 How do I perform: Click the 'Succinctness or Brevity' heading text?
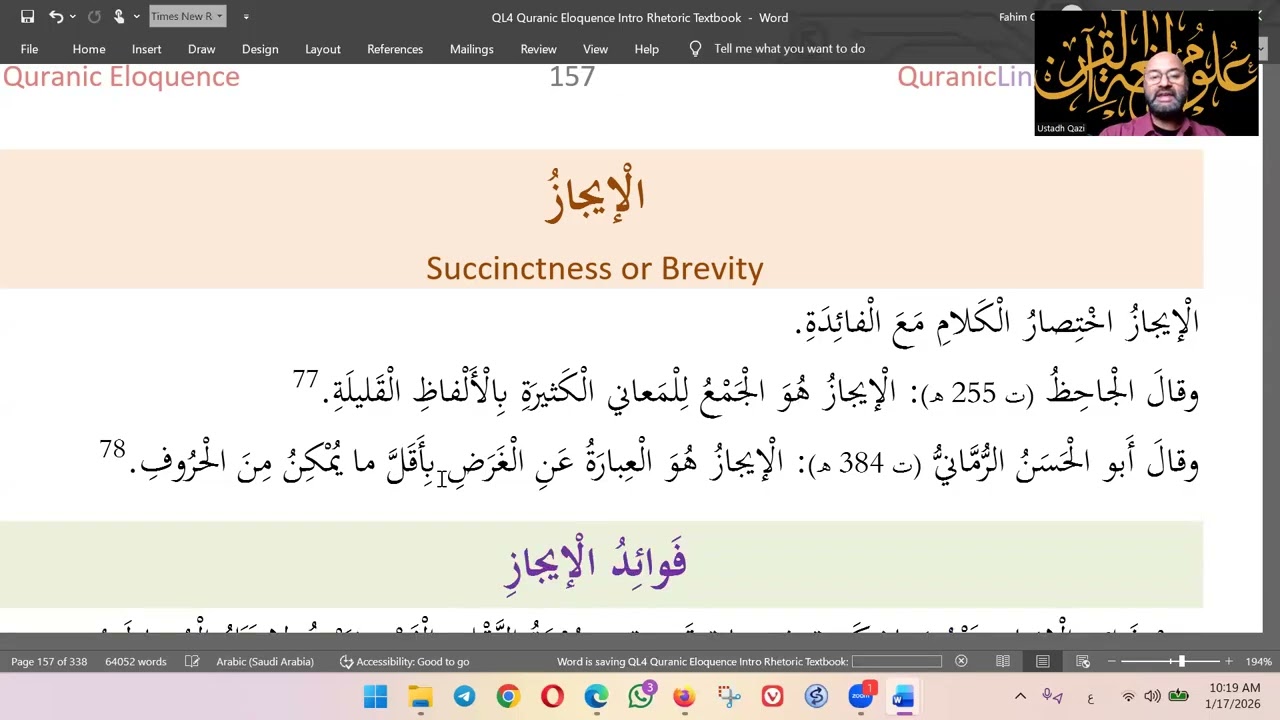[x=595, y=268]
